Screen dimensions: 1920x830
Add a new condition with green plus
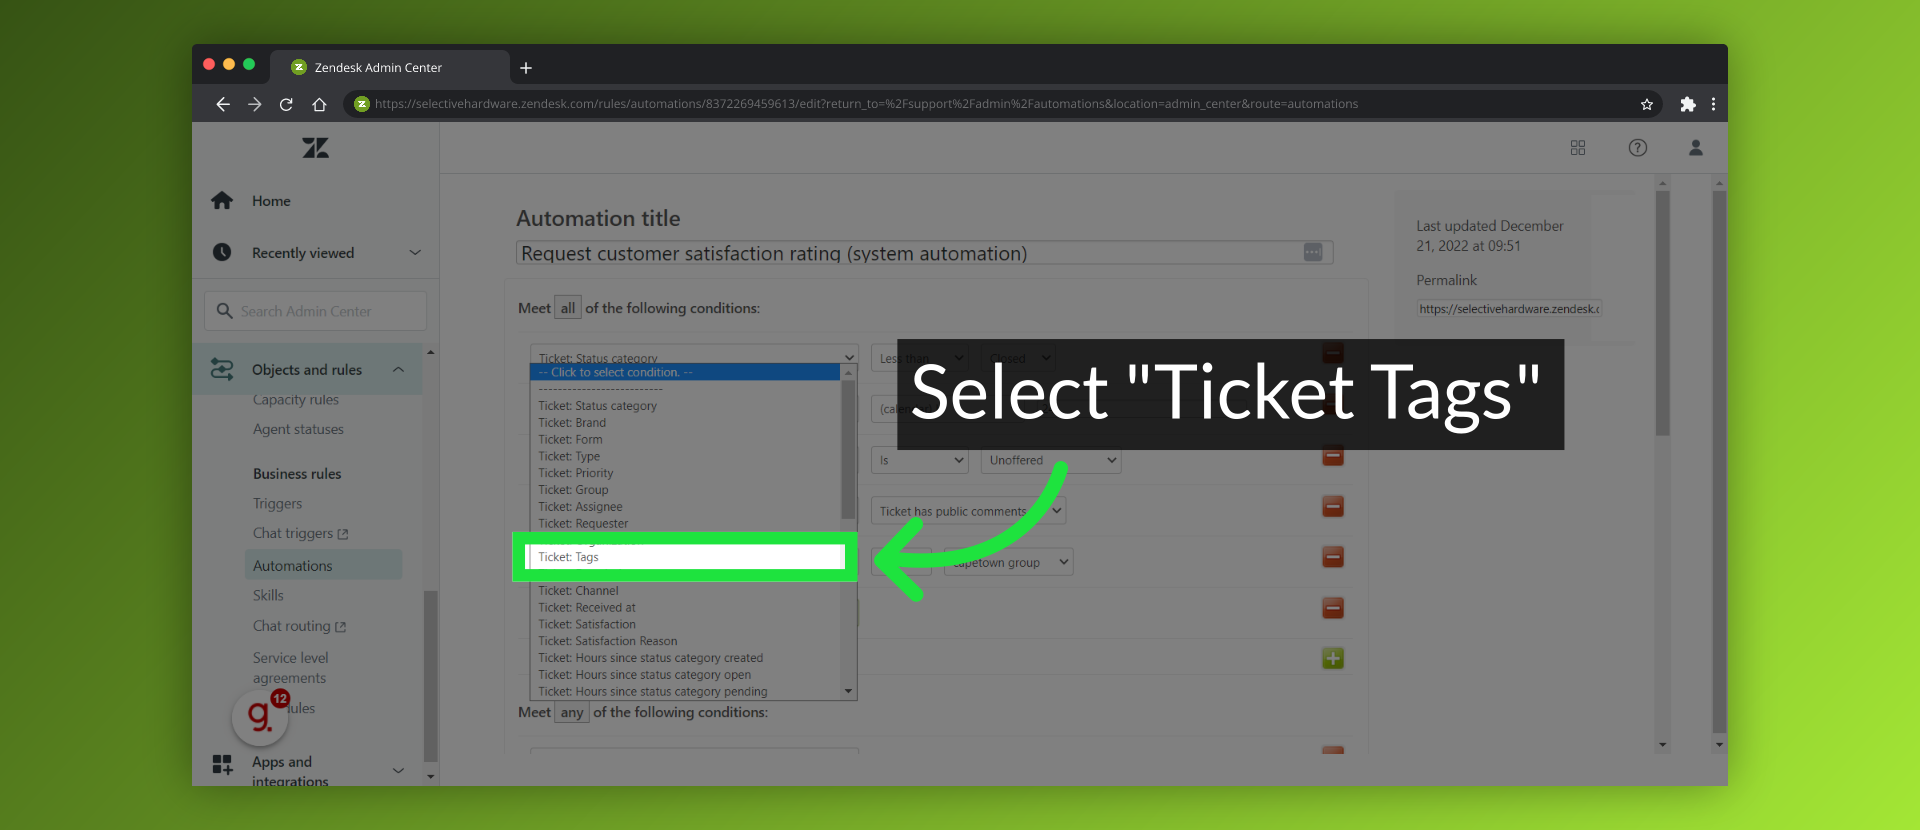pos(1333,659)
